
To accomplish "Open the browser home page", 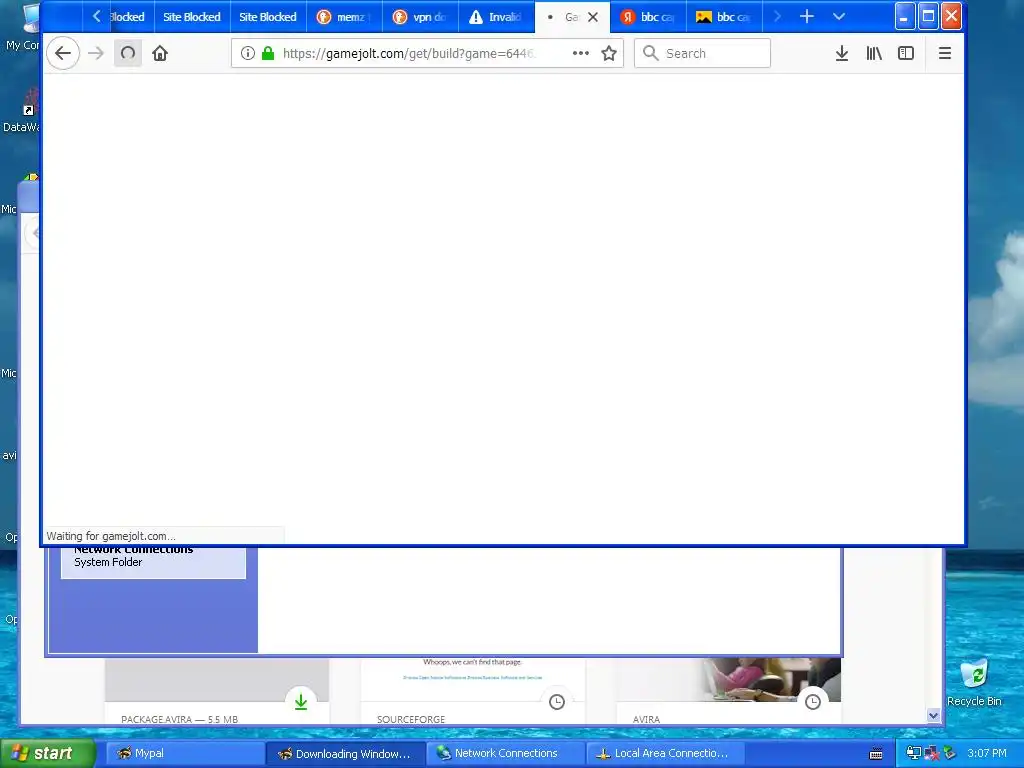I will (x=160, y=54).
